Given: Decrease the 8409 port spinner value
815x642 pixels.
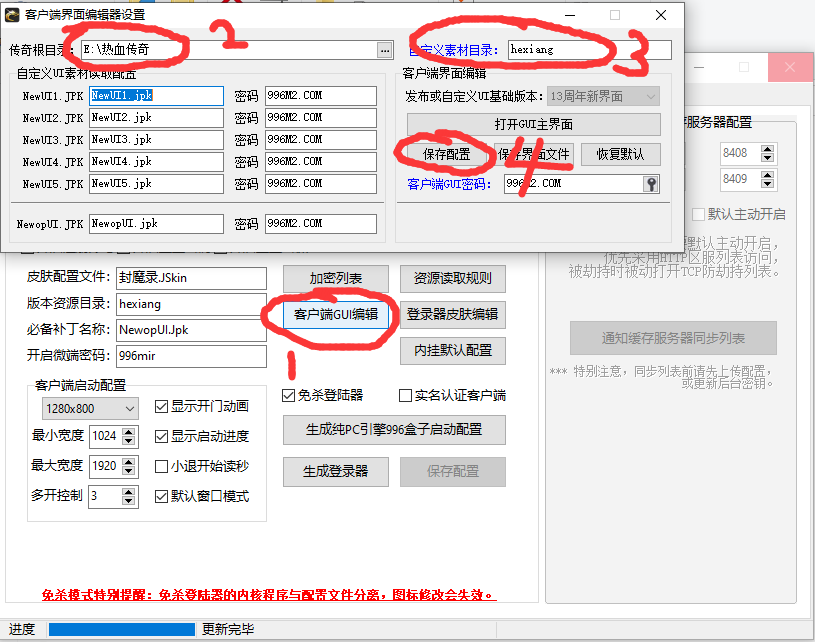Looking at the screenshot, I should (767, 184).
